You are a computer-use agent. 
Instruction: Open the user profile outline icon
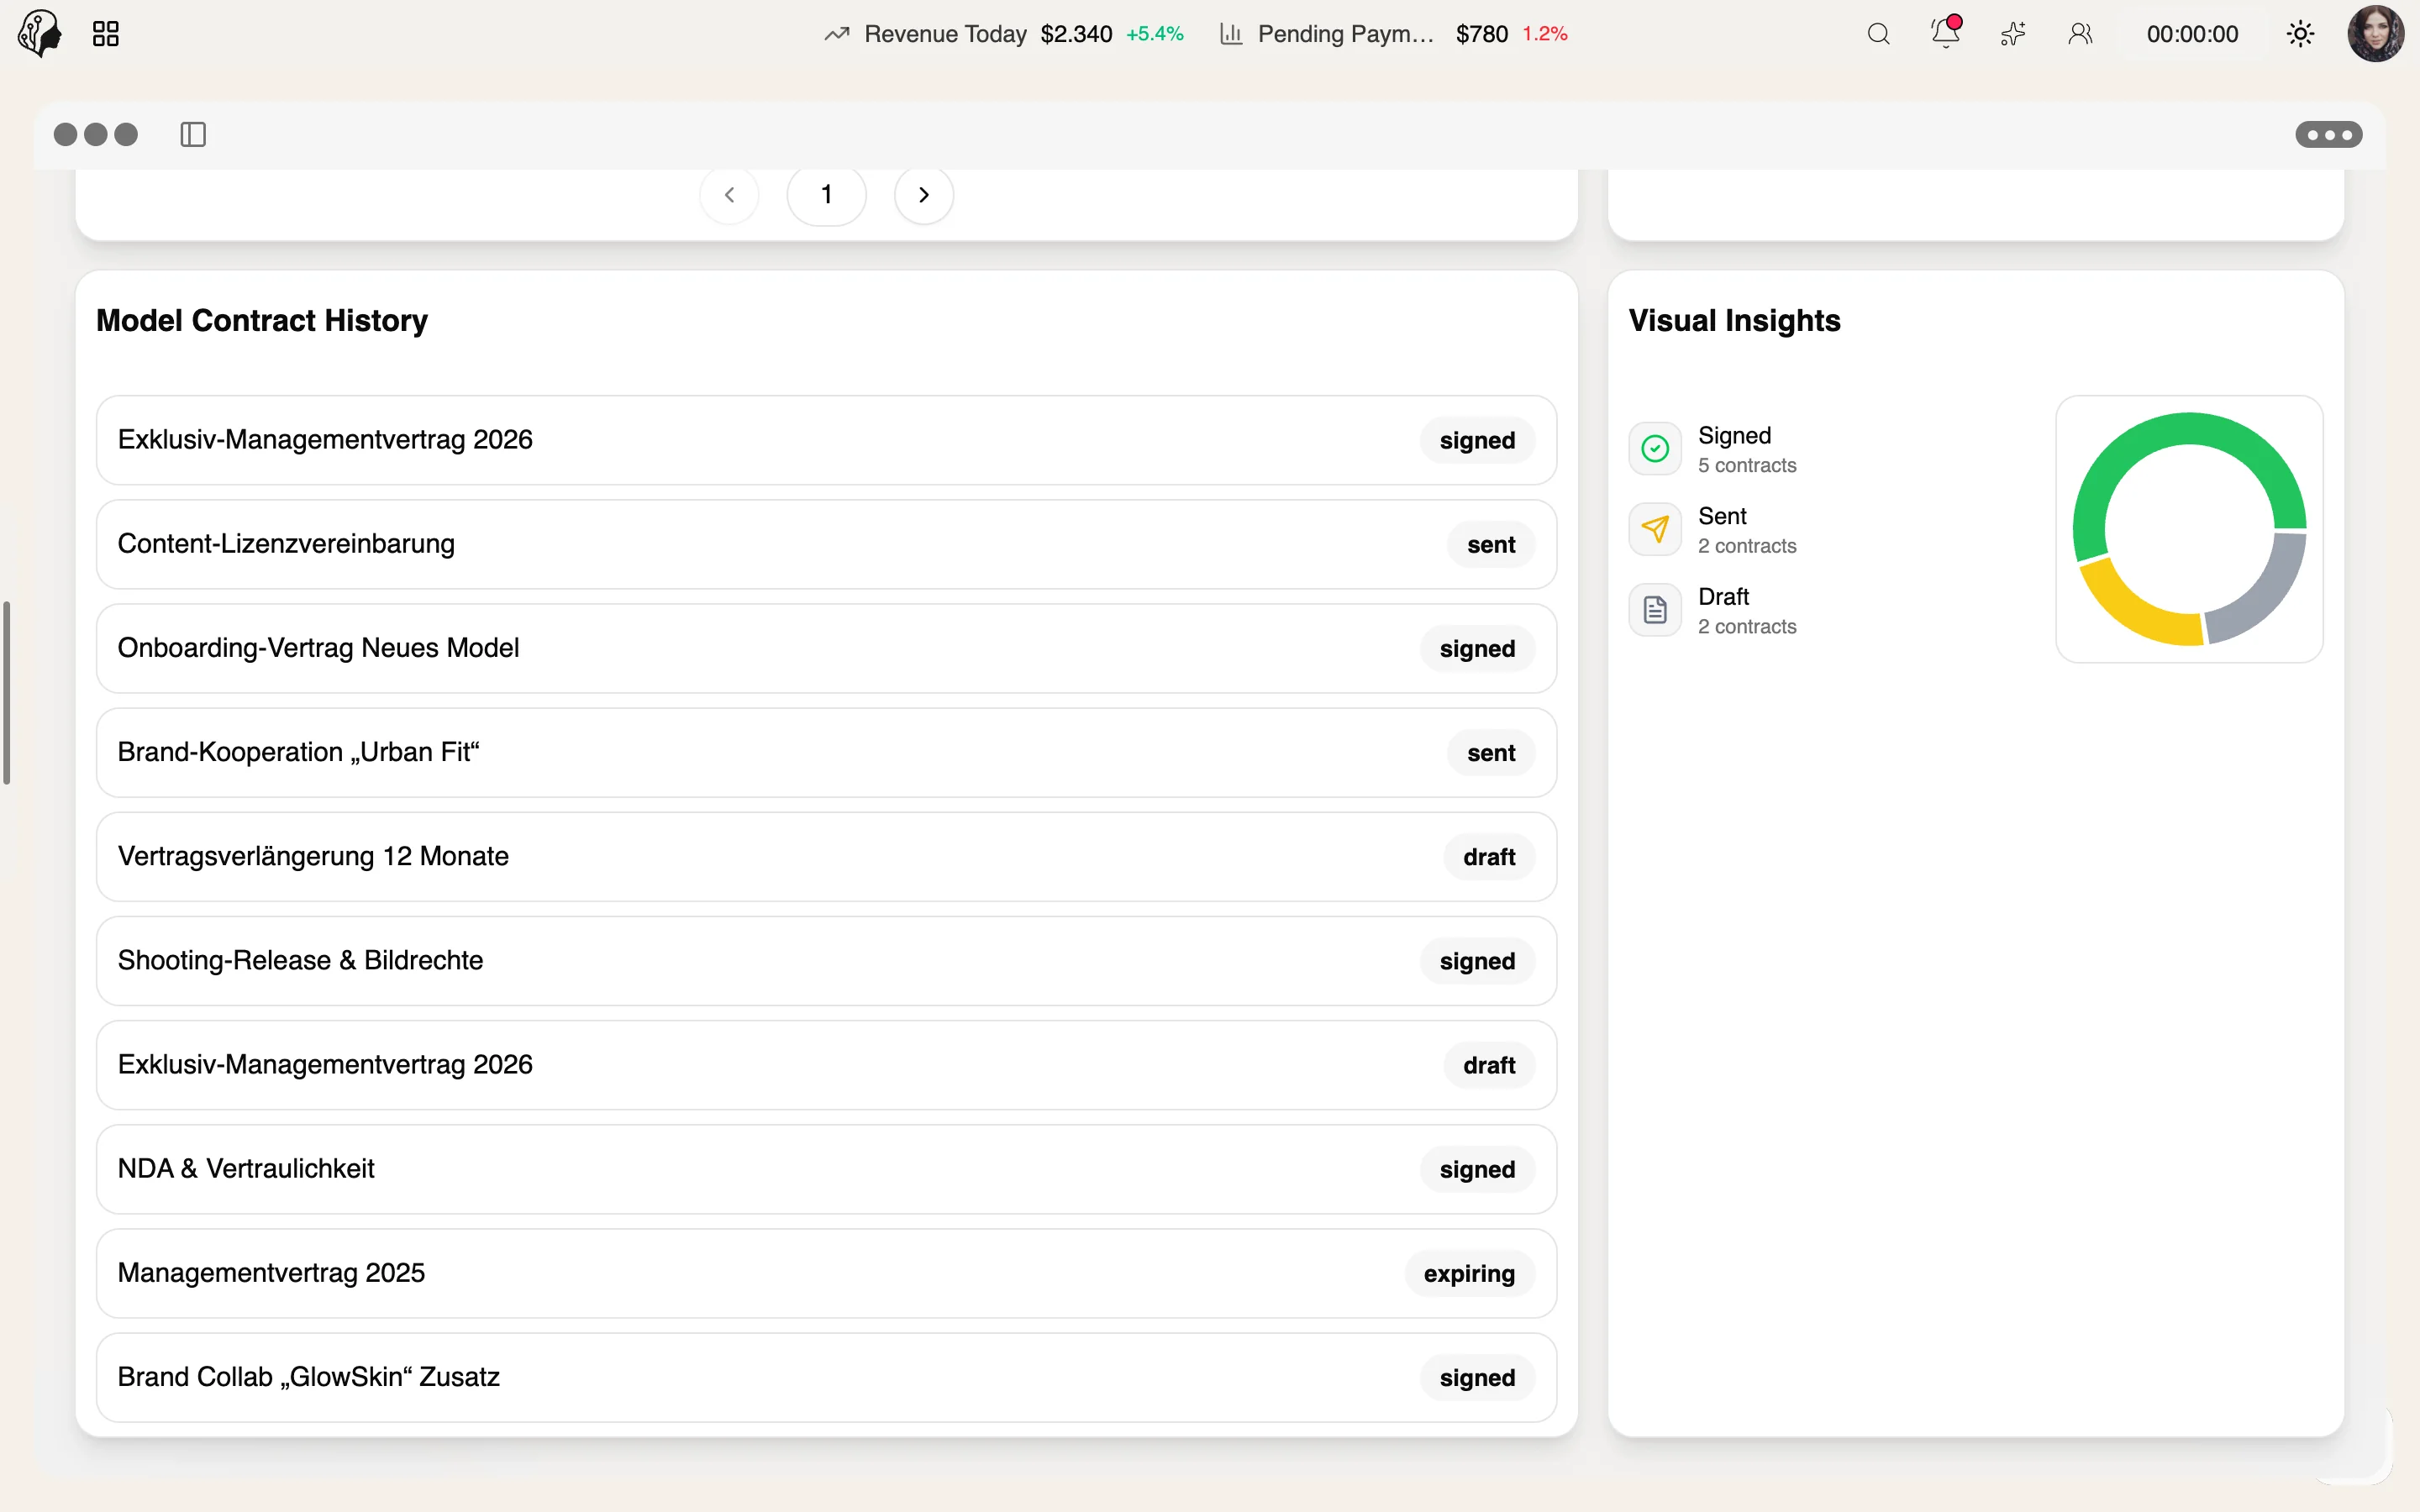point(2080,34)
